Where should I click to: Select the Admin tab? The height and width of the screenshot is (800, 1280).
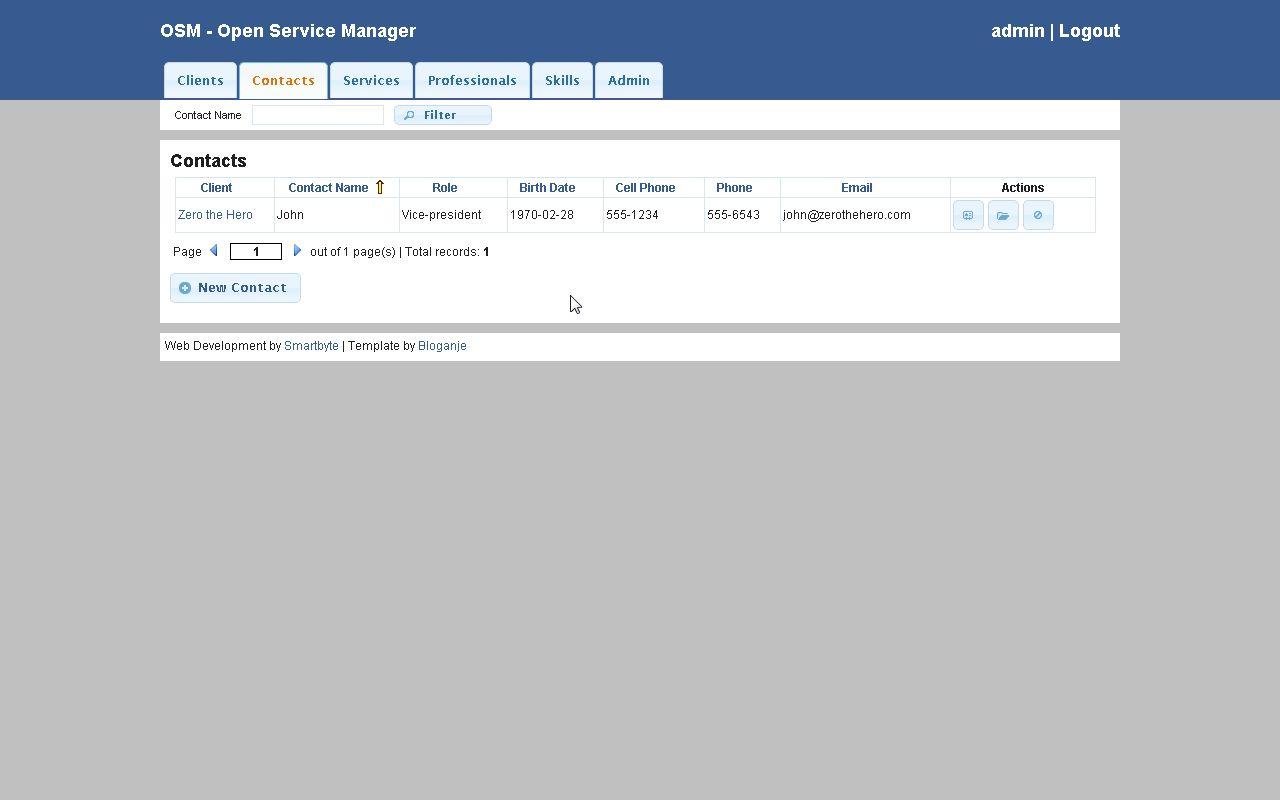click(628, 80)
